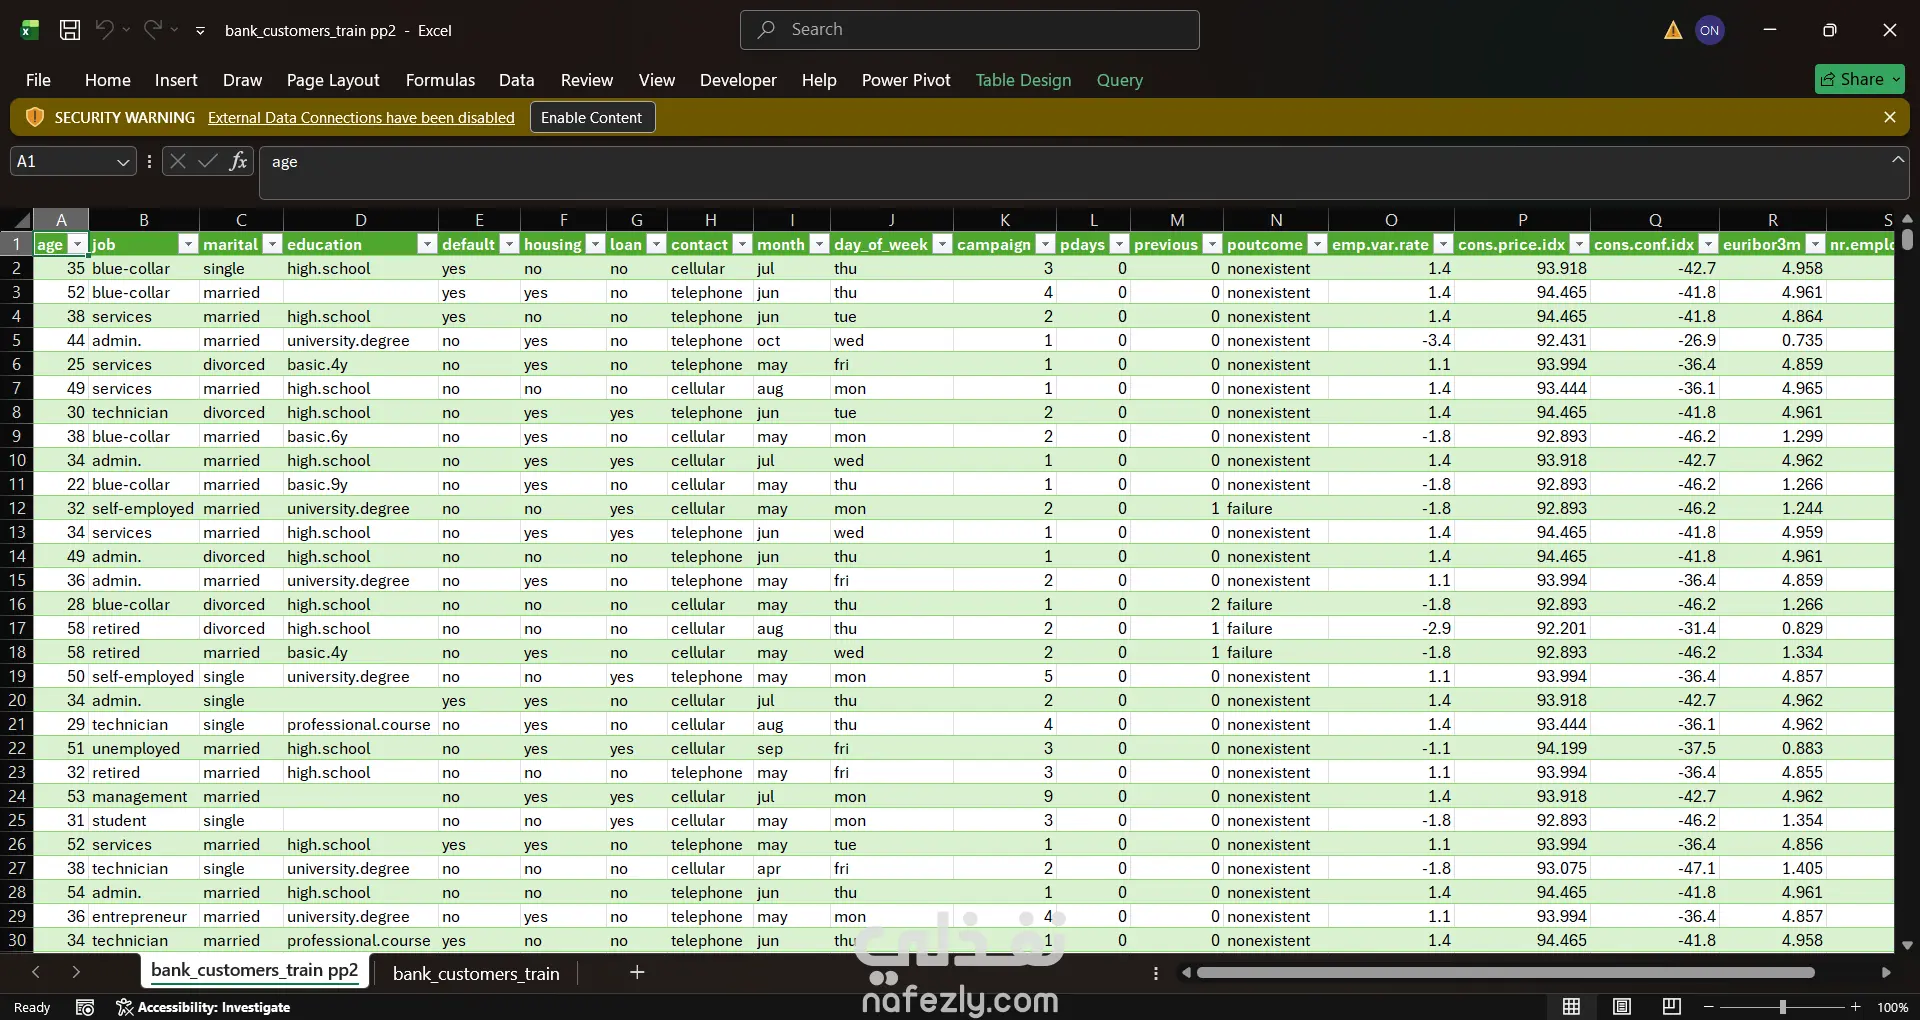Image resolution: width=1920 pixels, height=1020 pixels.
Task: Click the Search box in title bar
Action: click(x=970, y=30)
